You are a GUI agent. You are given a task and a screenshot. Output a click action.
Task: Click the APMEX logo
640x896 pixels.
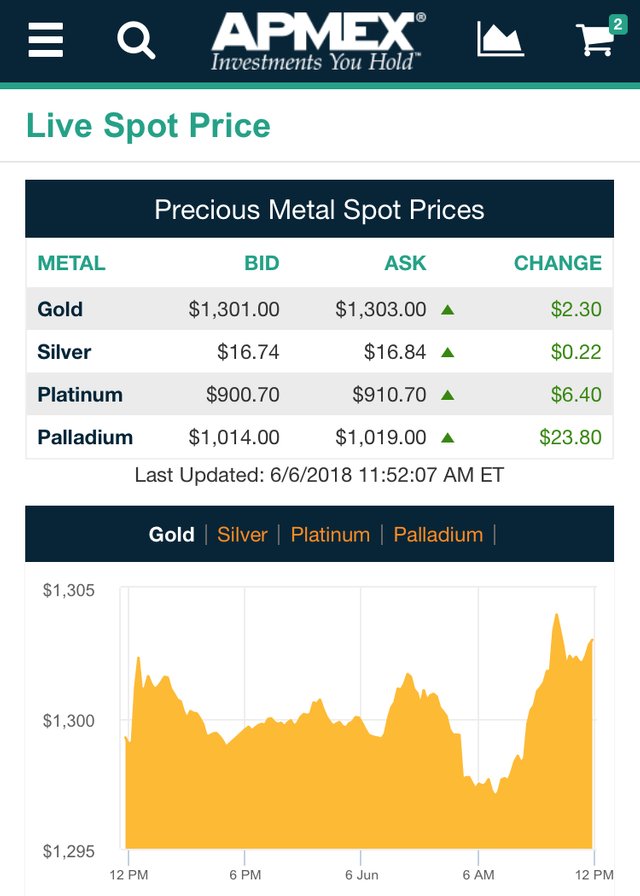[317, 41]
